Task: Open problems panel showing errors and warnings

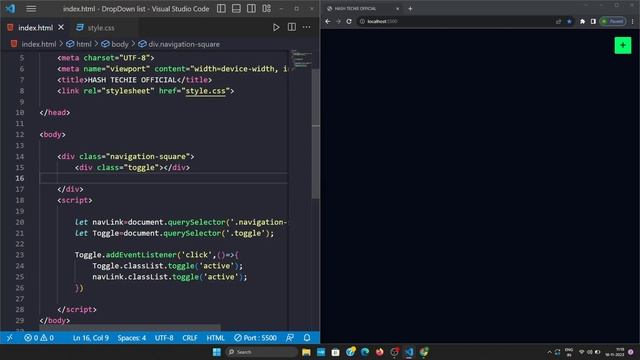Action: point(39,338)
